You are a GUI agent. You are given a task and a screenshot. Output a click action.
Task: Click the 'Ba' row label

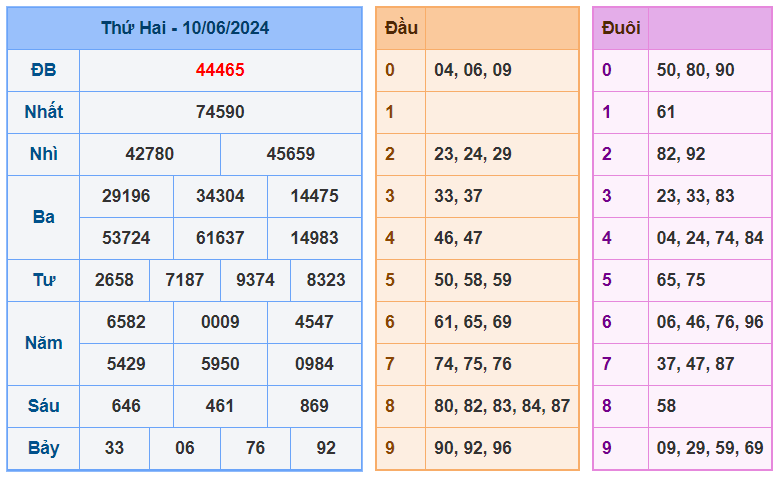pos(43,217)
